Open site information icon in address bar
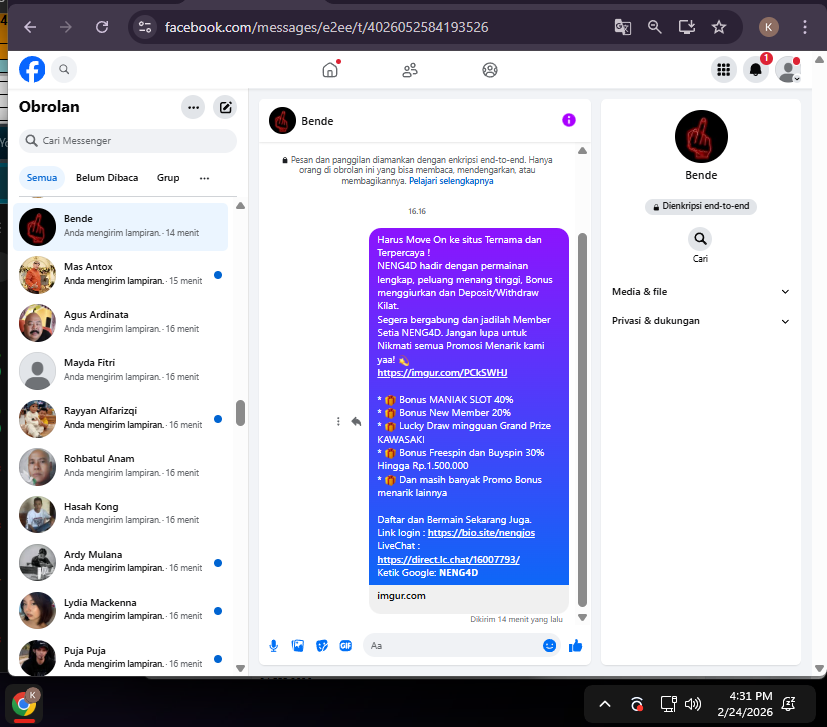Screen dimensions: 827x727 pos(145,27)
